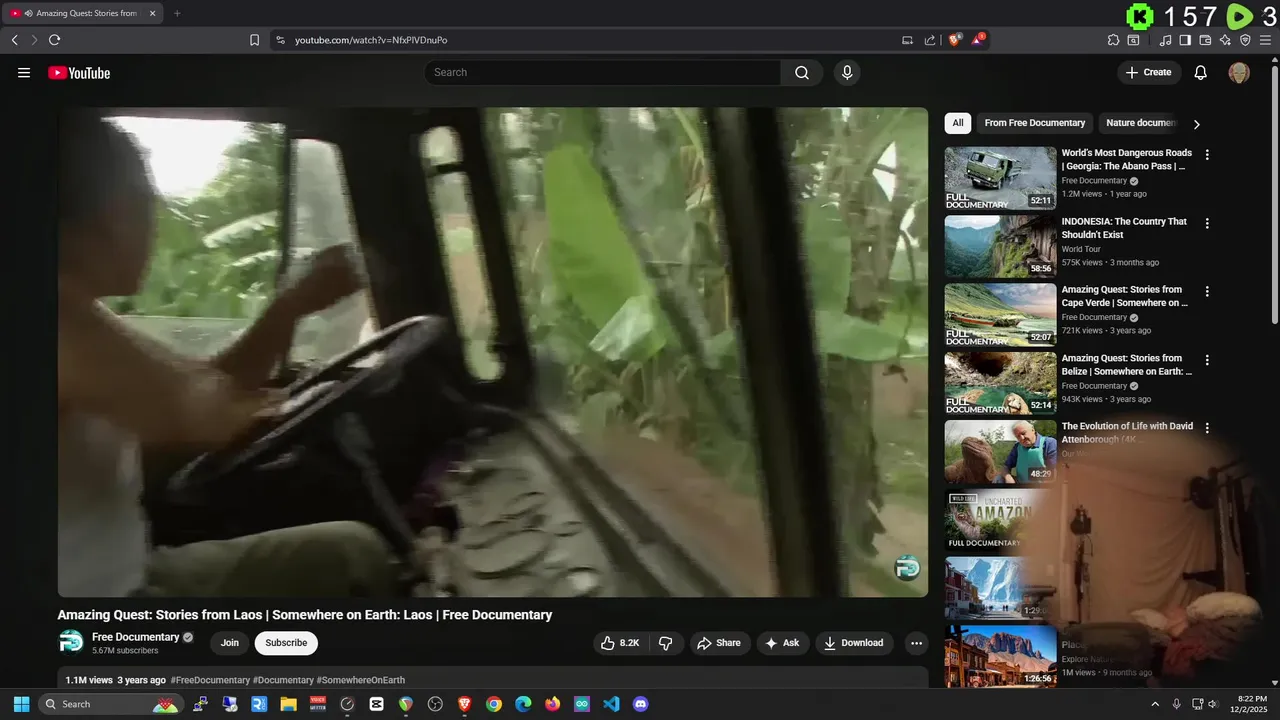Open Firefox from the taskbar
Viewport: 1280px width, 720px height.
click(x=552, y=704)
